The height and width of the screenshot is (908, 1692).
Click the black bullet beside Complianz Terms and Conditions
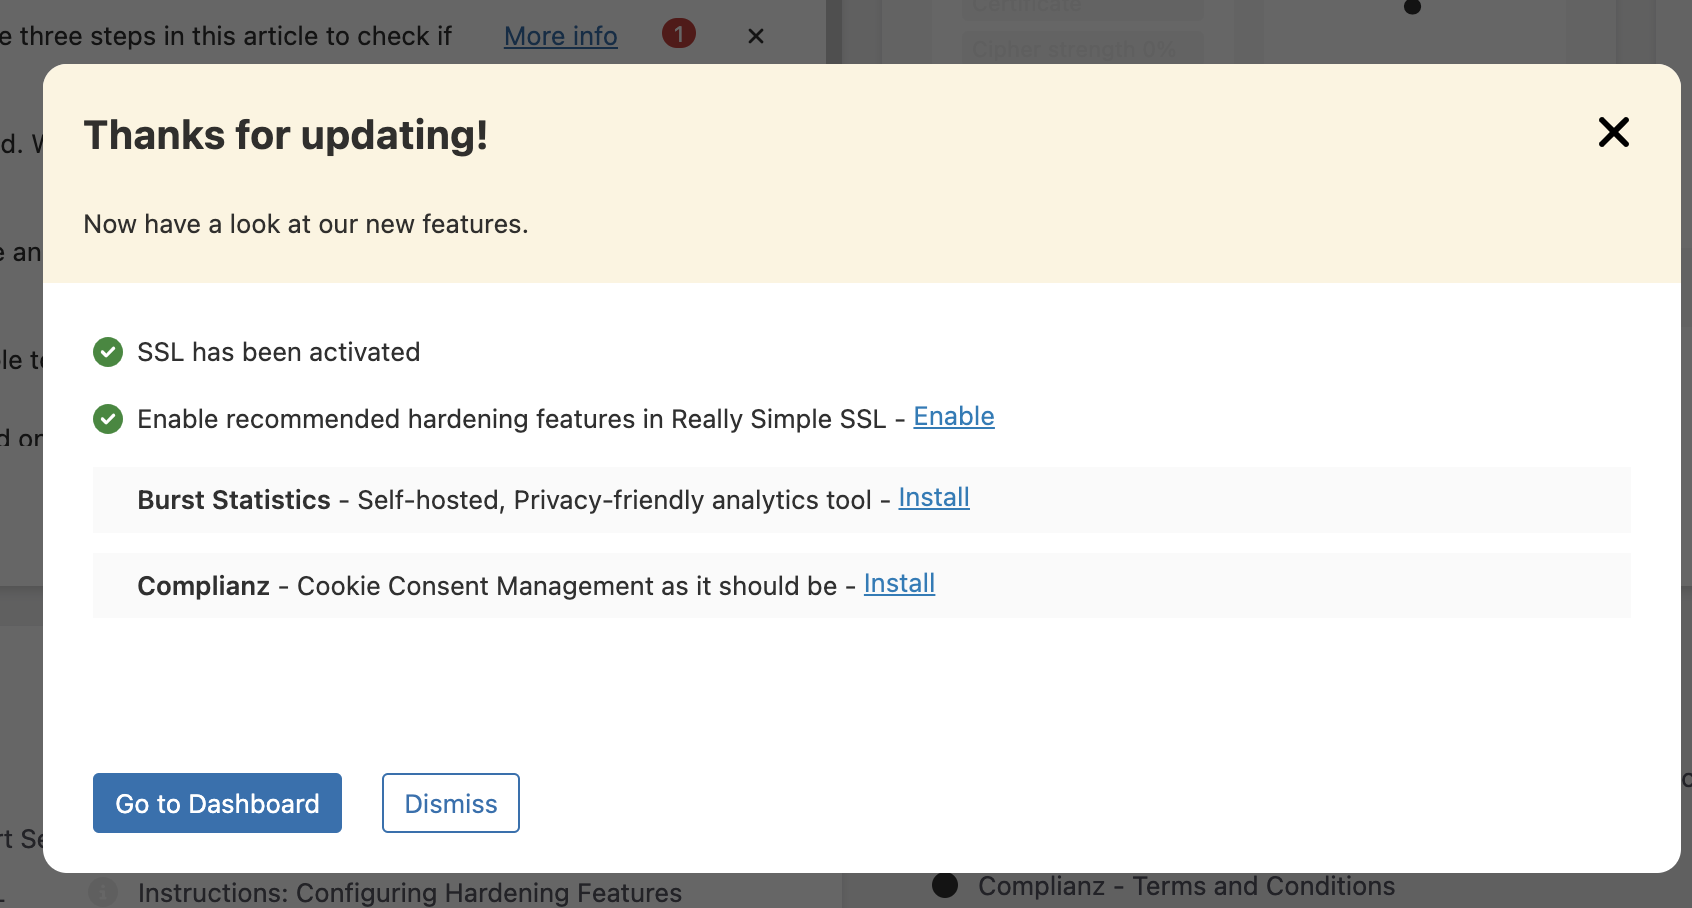[x=944, y=885]
